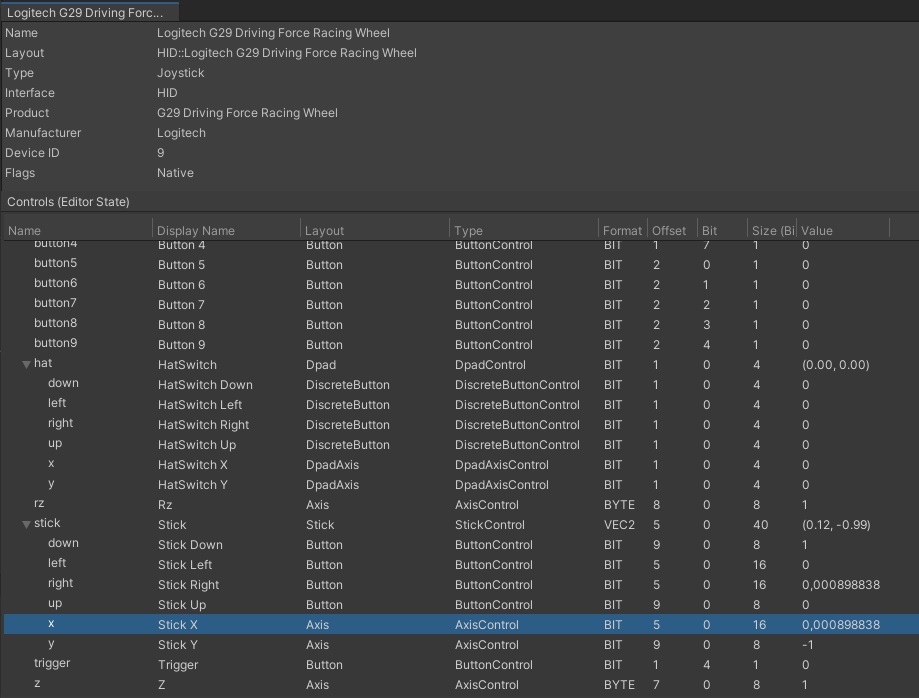
Task: Sort controls by Format column header
Action: (622, 231)
